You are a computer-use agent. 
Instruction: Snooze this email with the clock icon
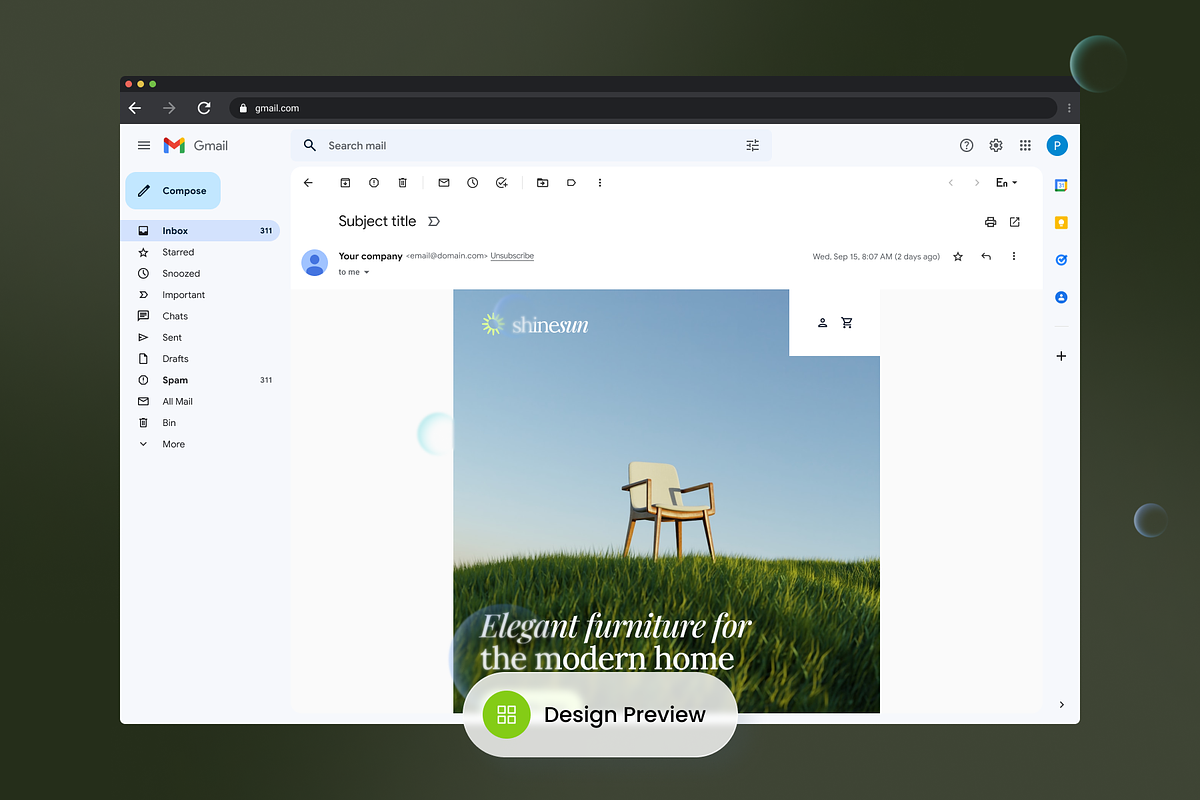click(x=472, y=183)
